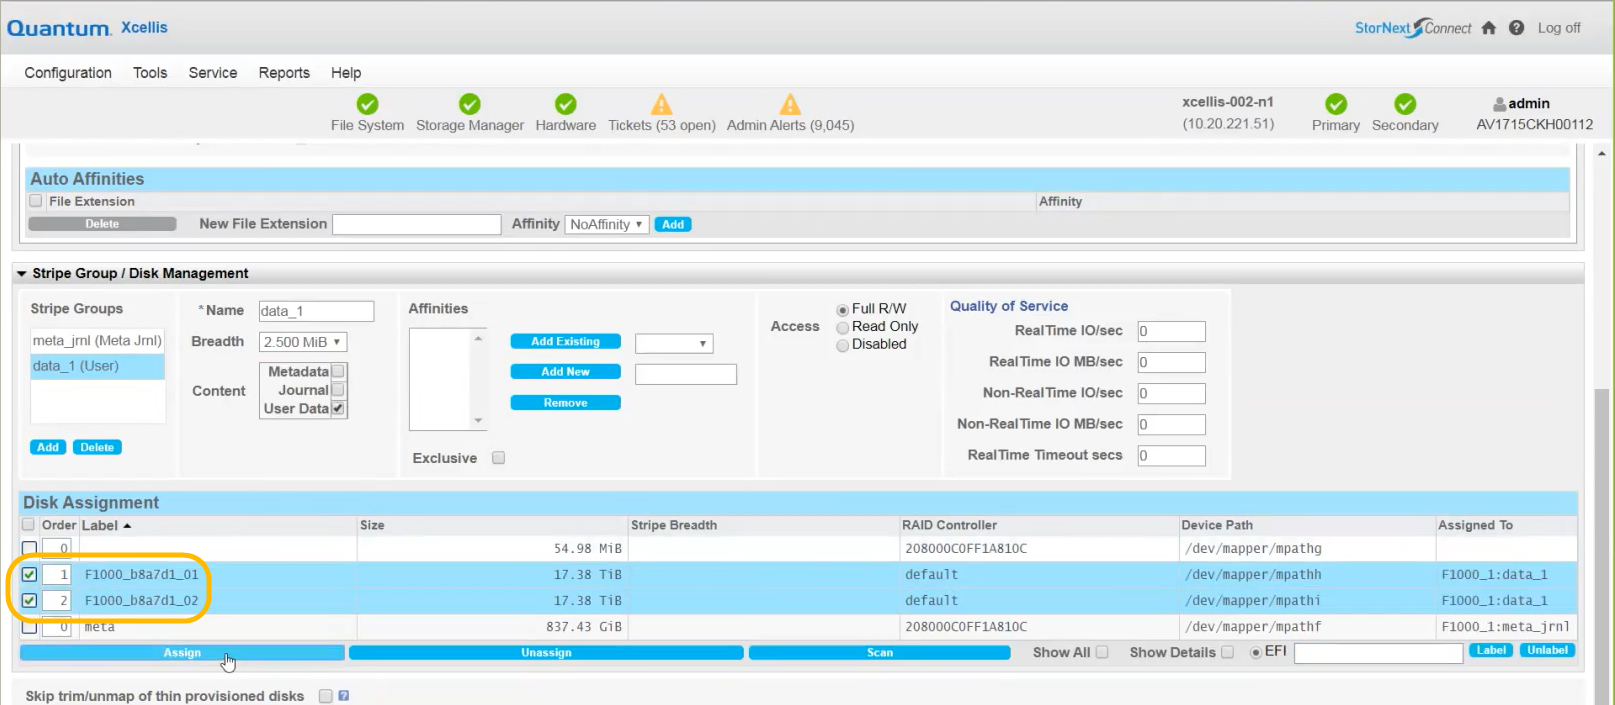The height and width of the screenshot is (705, 1615).
Task: Collapse the Stripe Group / Disk Management section
Action: pos(21,273)
